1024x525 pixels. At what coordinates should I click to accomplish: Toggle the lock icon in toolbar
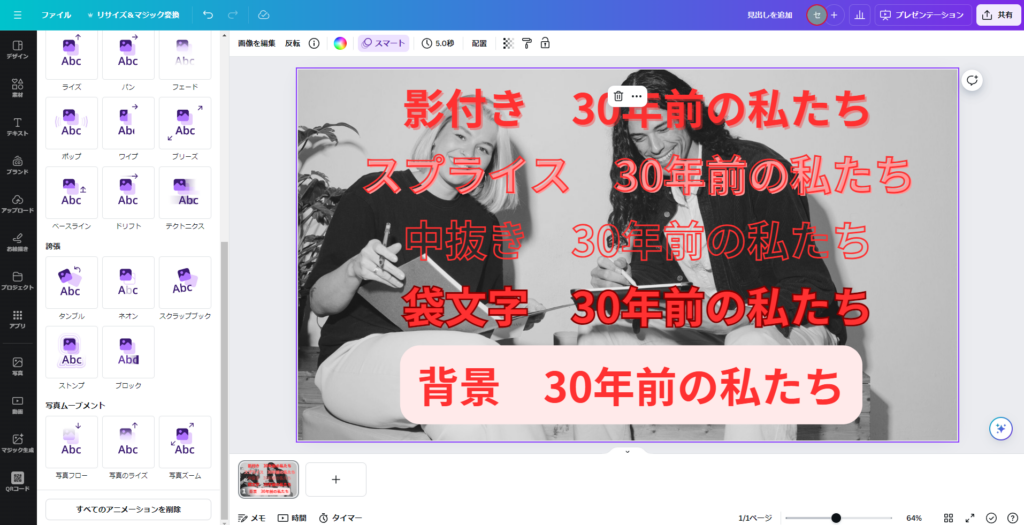pyautogui.click(x=545, y=43)
